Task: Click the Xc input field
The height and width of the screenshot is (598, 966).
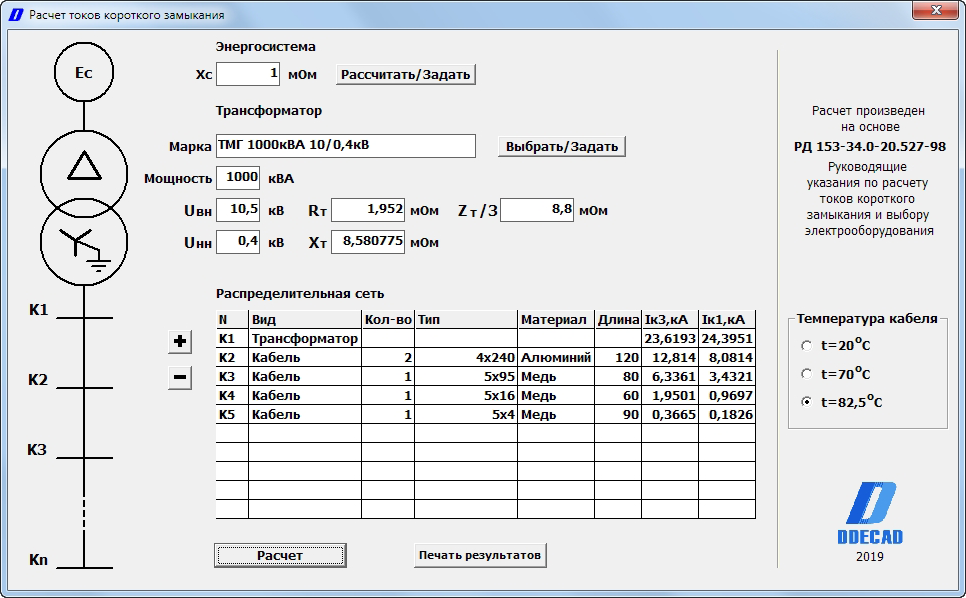Action: pyautogui.click(x=248, y=74)
